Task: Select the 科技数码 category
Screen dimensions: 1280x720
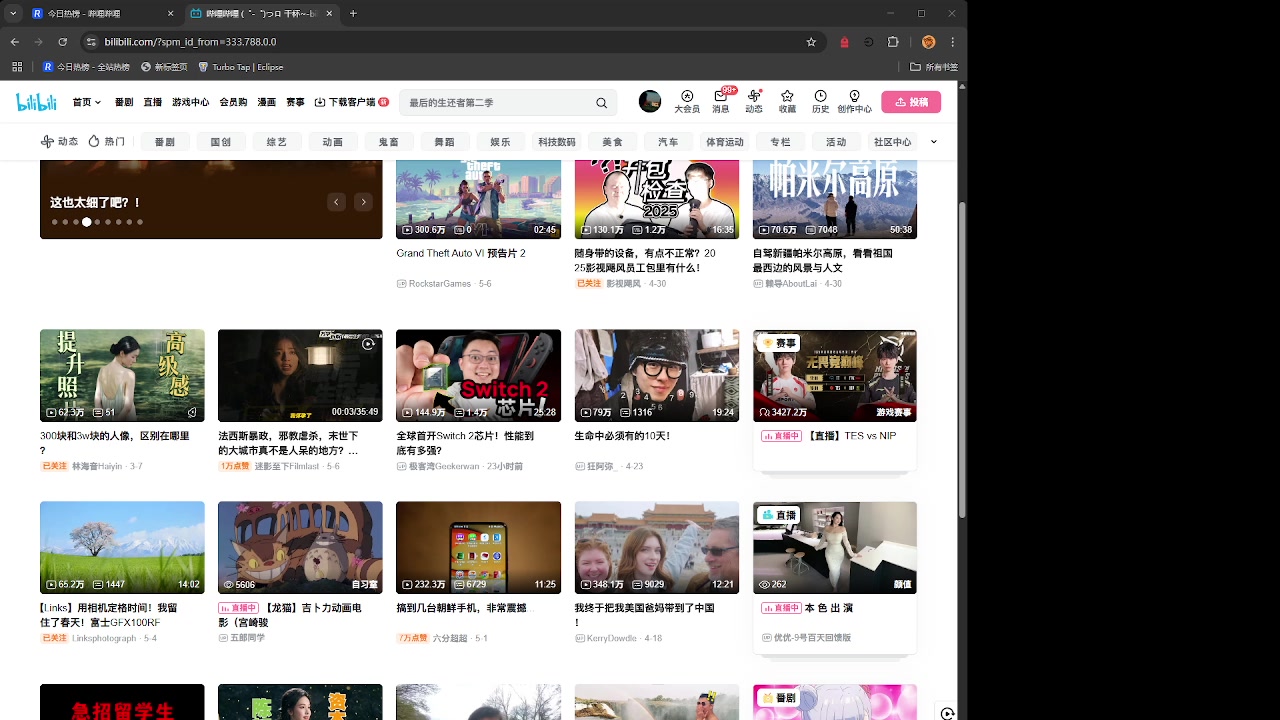Action: 557,142
